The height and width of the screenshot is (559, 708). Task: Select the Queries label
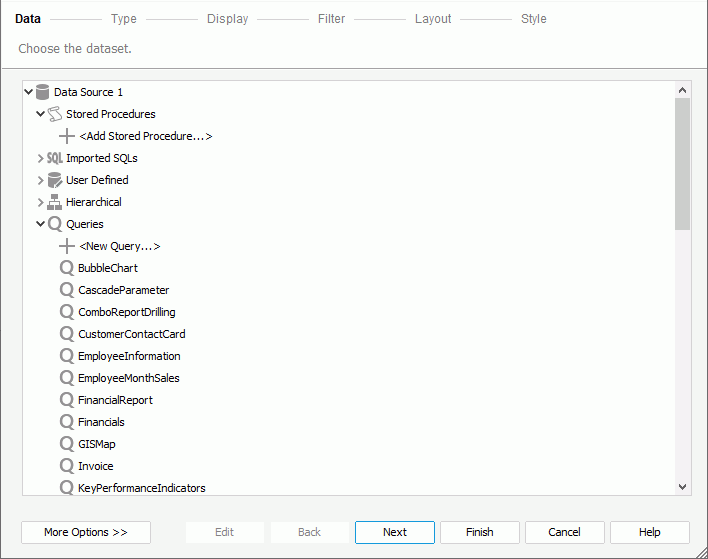click(x=84, y=224)
